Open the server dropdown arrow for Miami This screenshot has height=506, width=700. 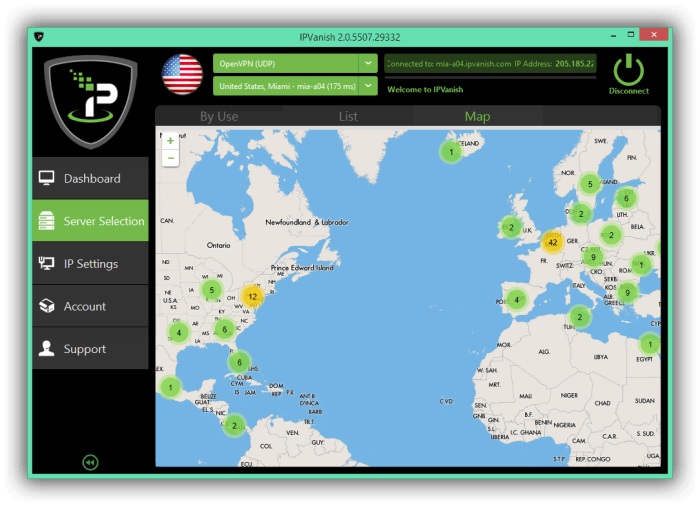[368, 86]
